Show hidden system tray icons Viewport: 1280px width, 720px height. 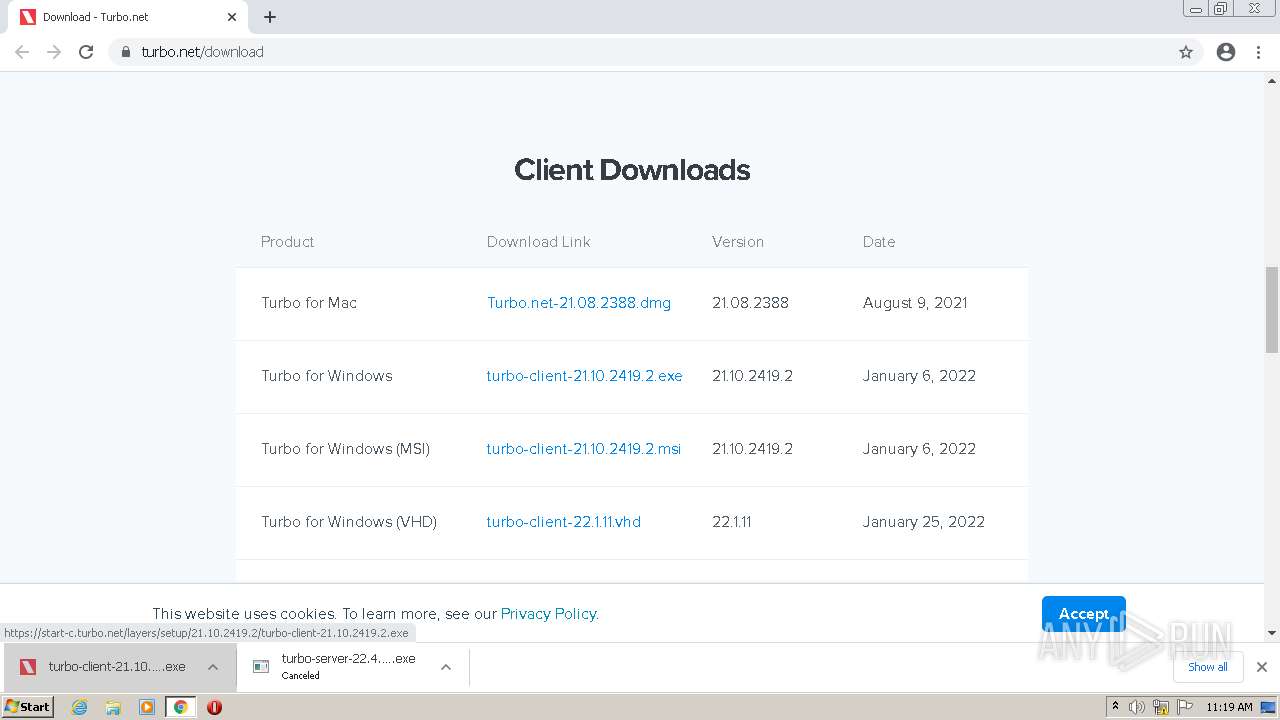point(1115,707)
